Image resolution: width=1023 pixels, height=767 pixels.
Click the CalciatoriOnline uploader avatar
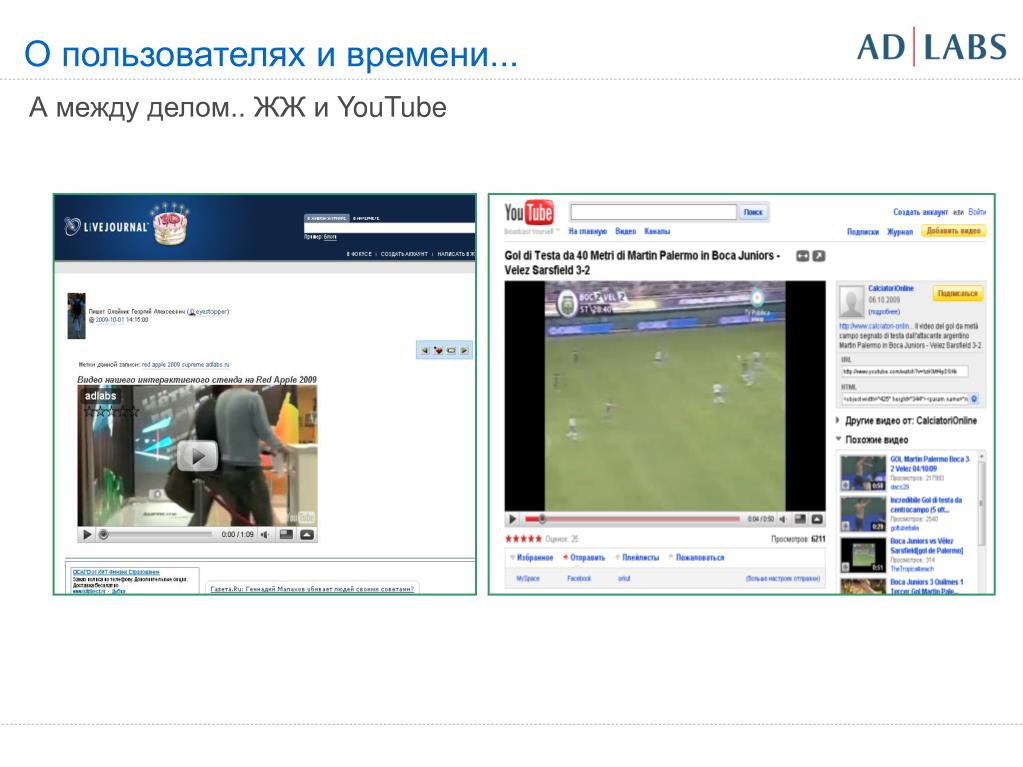pos(851,301)
